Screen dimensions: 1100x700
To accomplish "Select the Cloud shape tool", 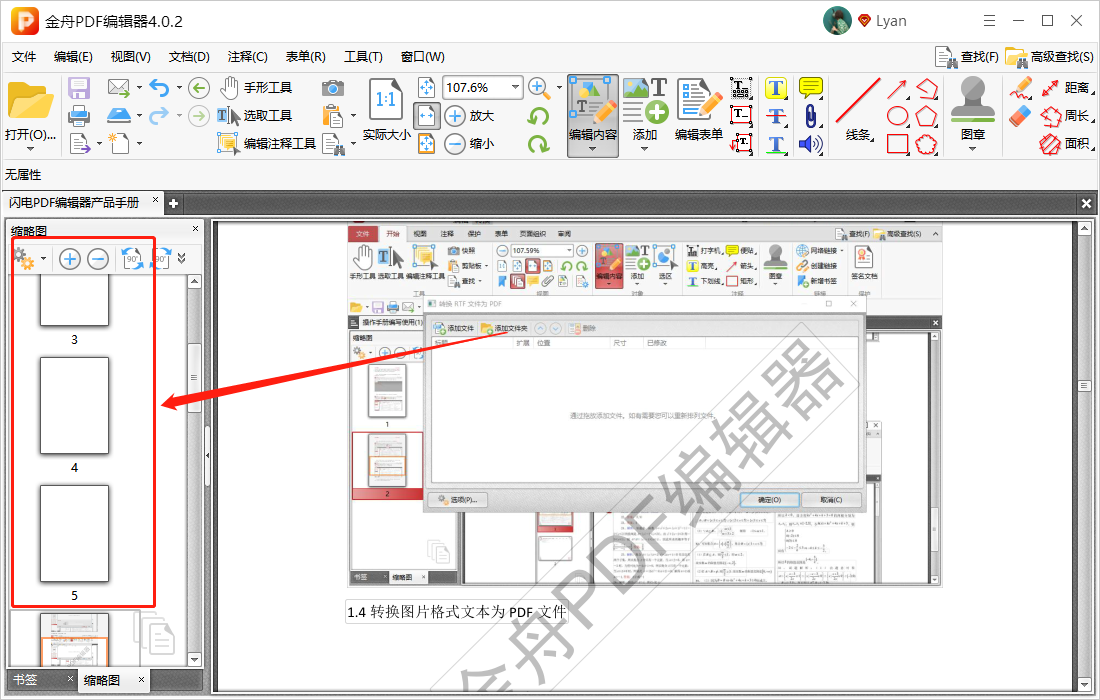I will point(926,144).
